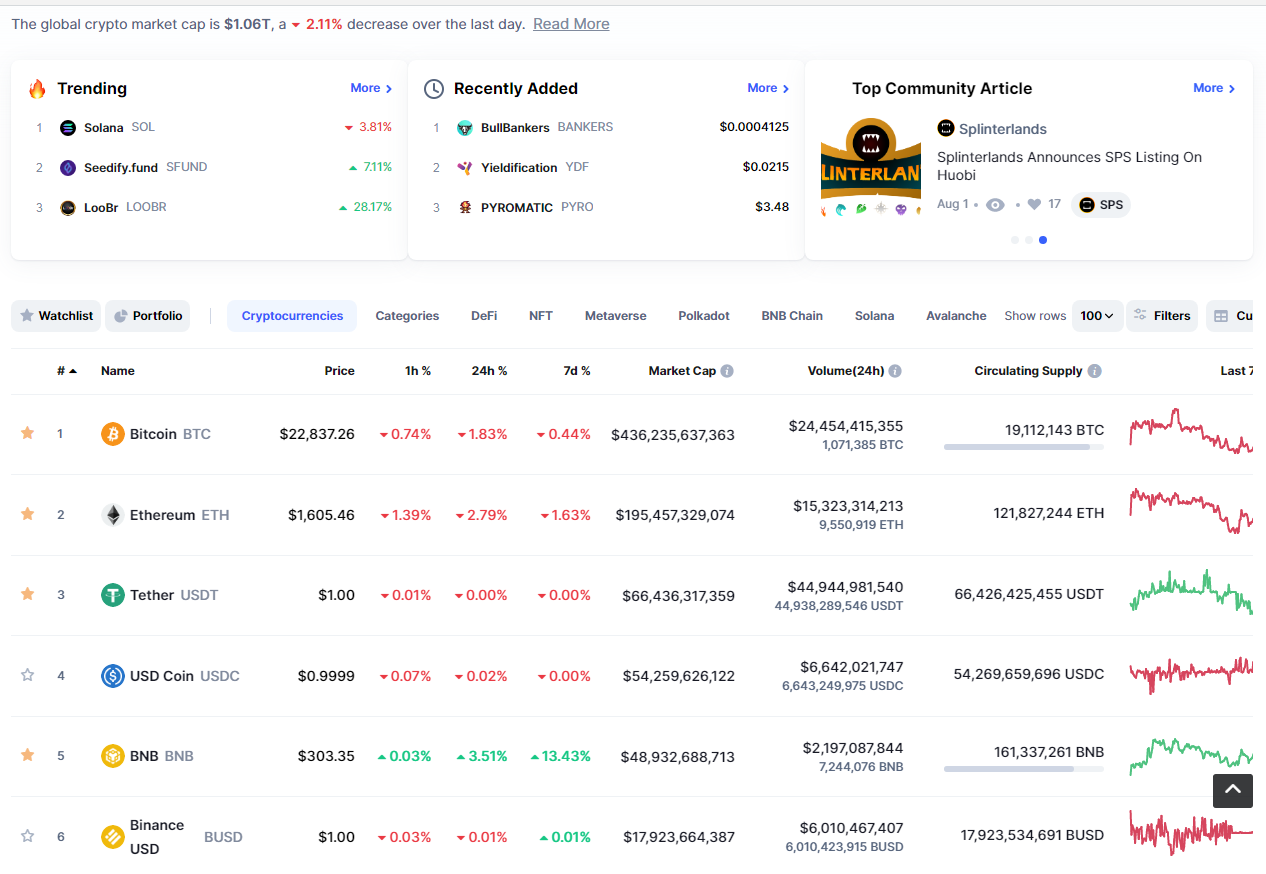Image resolution: width=1266 pixels, height=874 pixels.
Task: Select the Cryptocurrencies tab
Action: 292,316
